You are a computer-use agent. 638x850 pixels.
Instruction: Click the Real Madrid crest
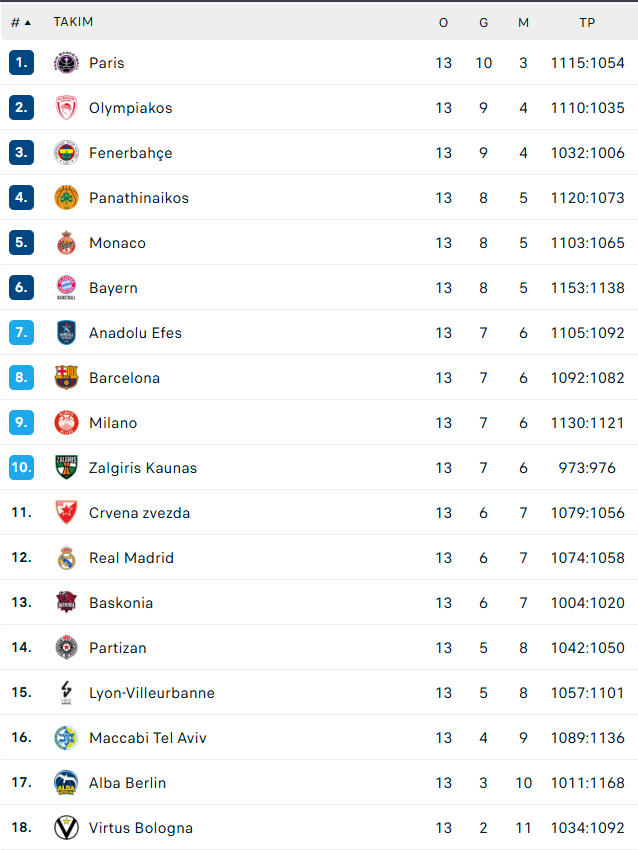tap(66, 558)
